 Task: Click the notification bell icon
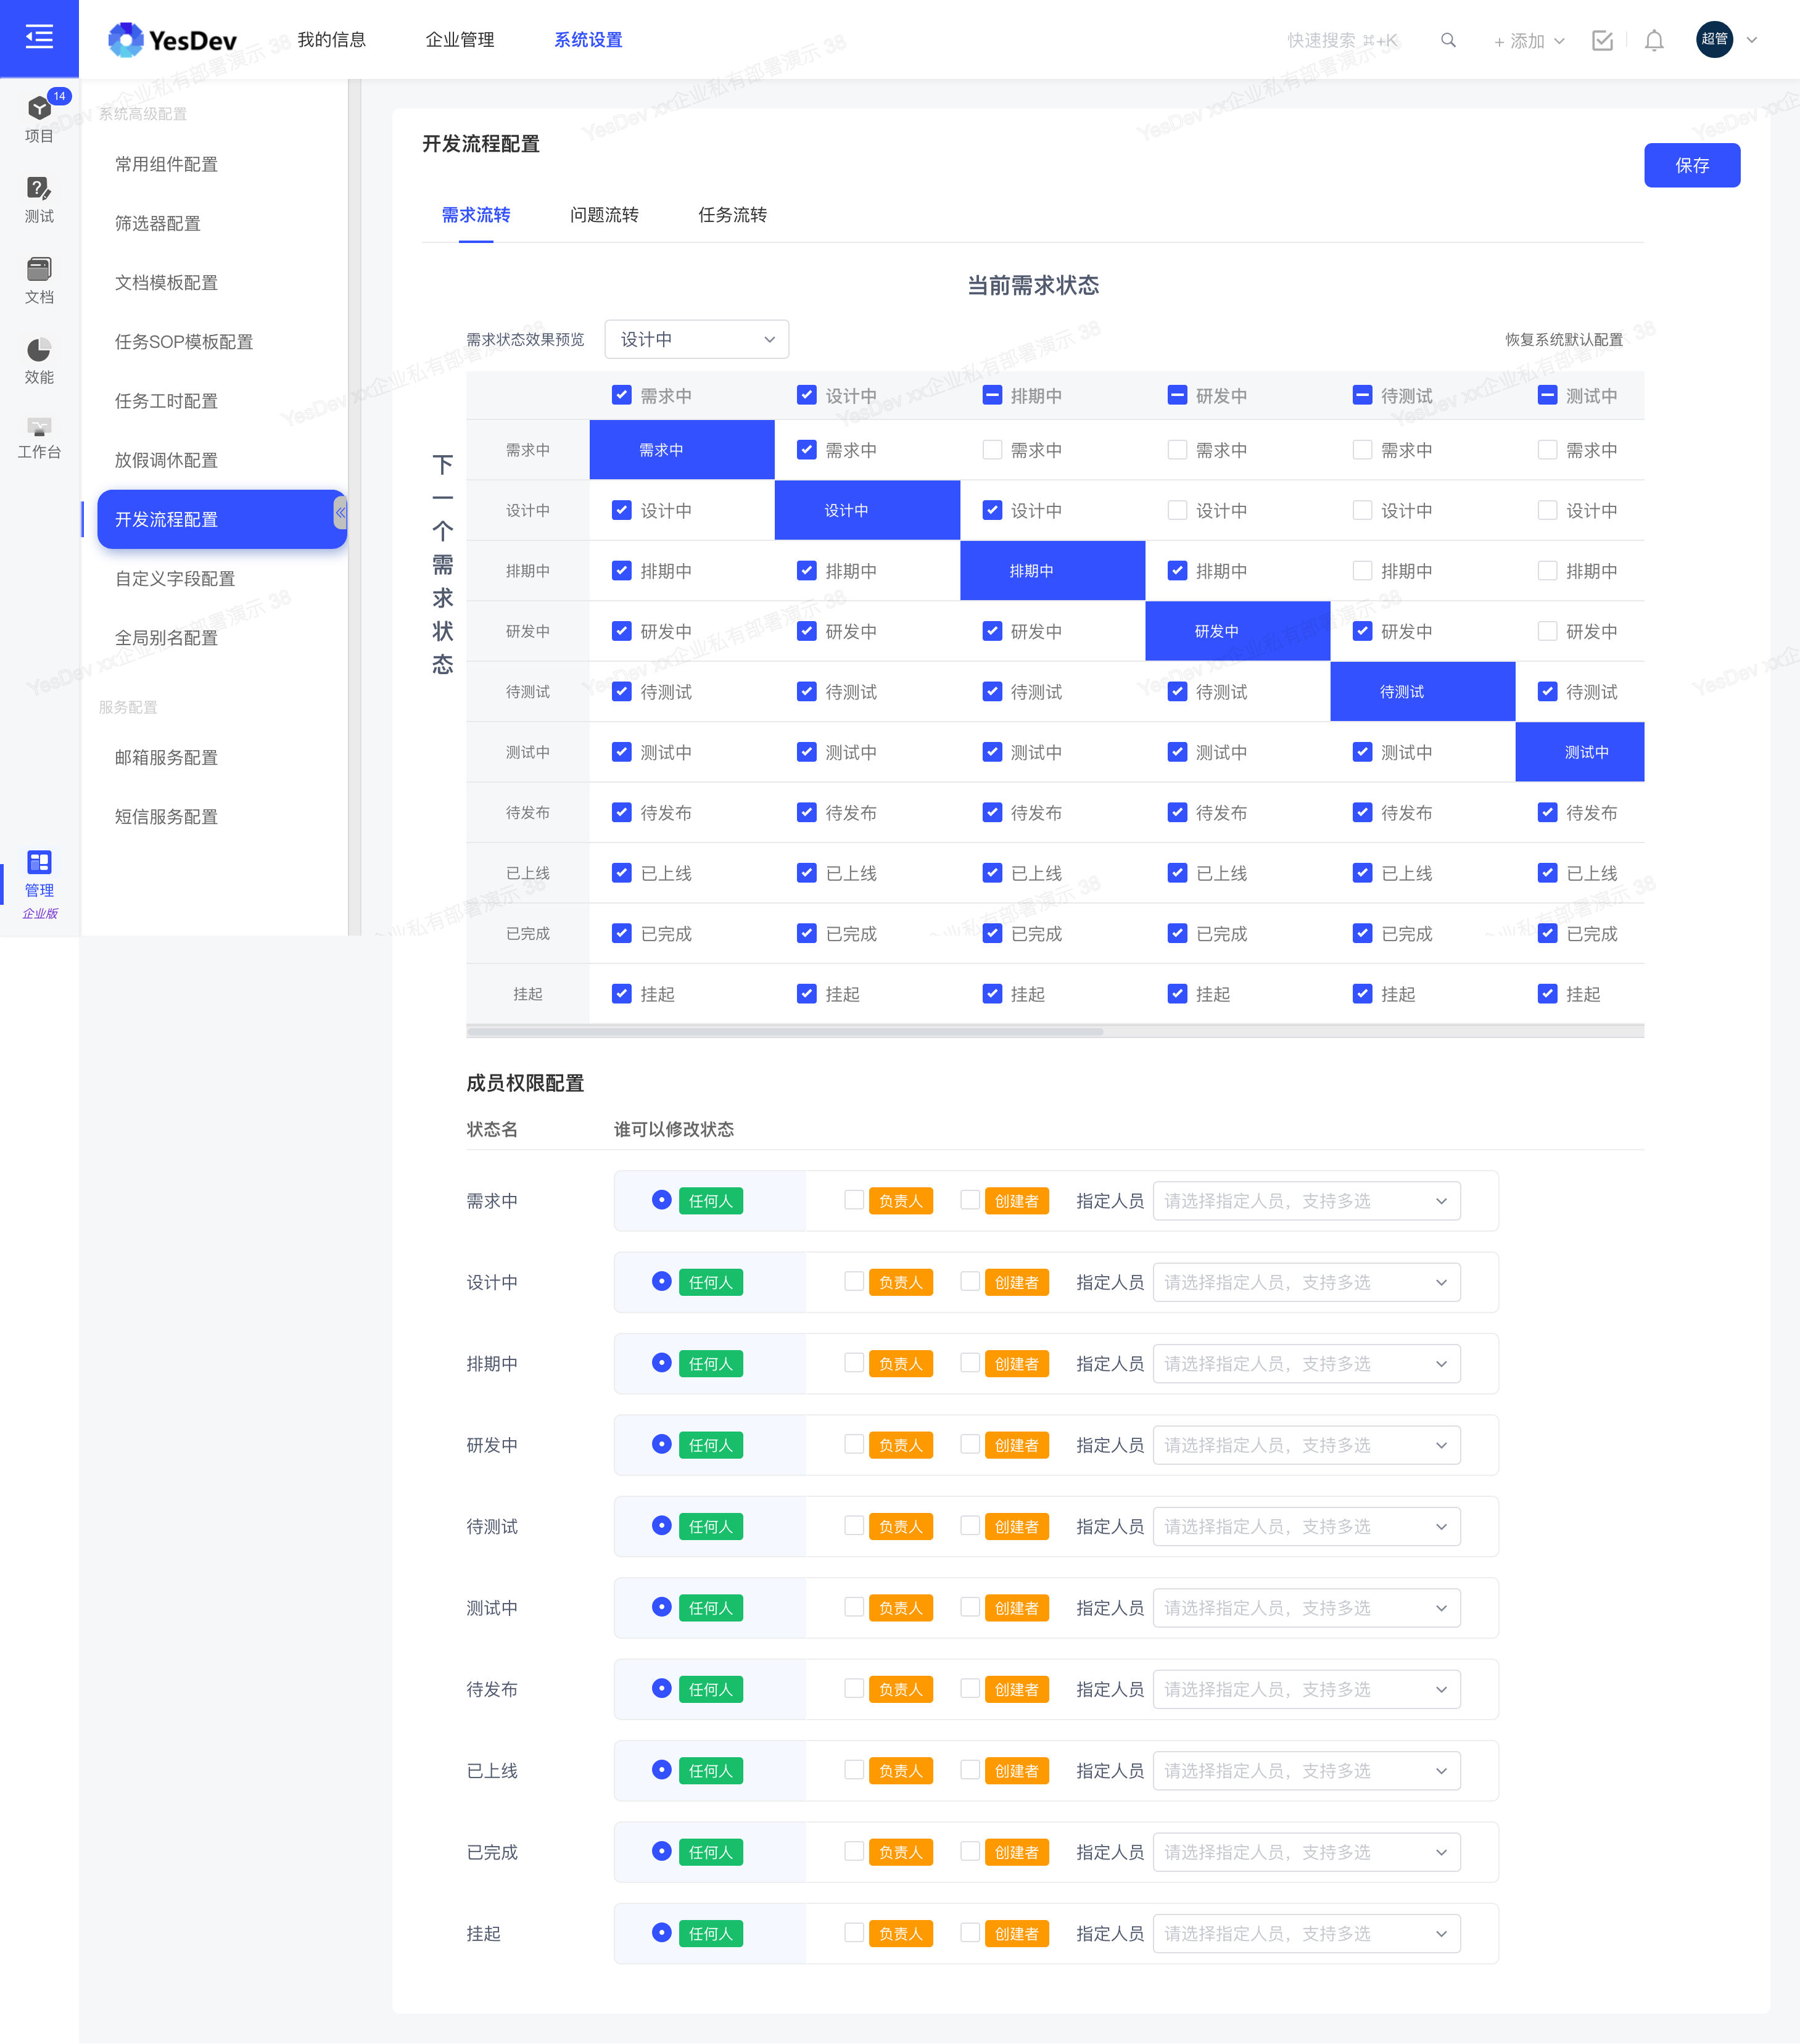pyautogui.click(x=1654, y=40)
